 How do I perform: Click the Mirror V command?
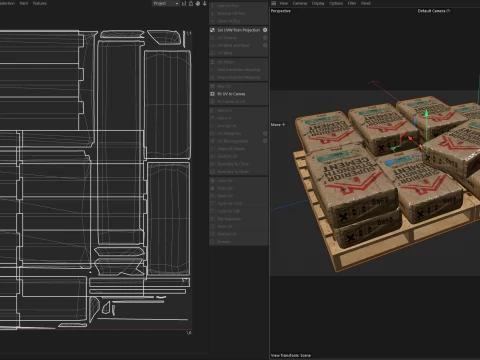(224, 118)
